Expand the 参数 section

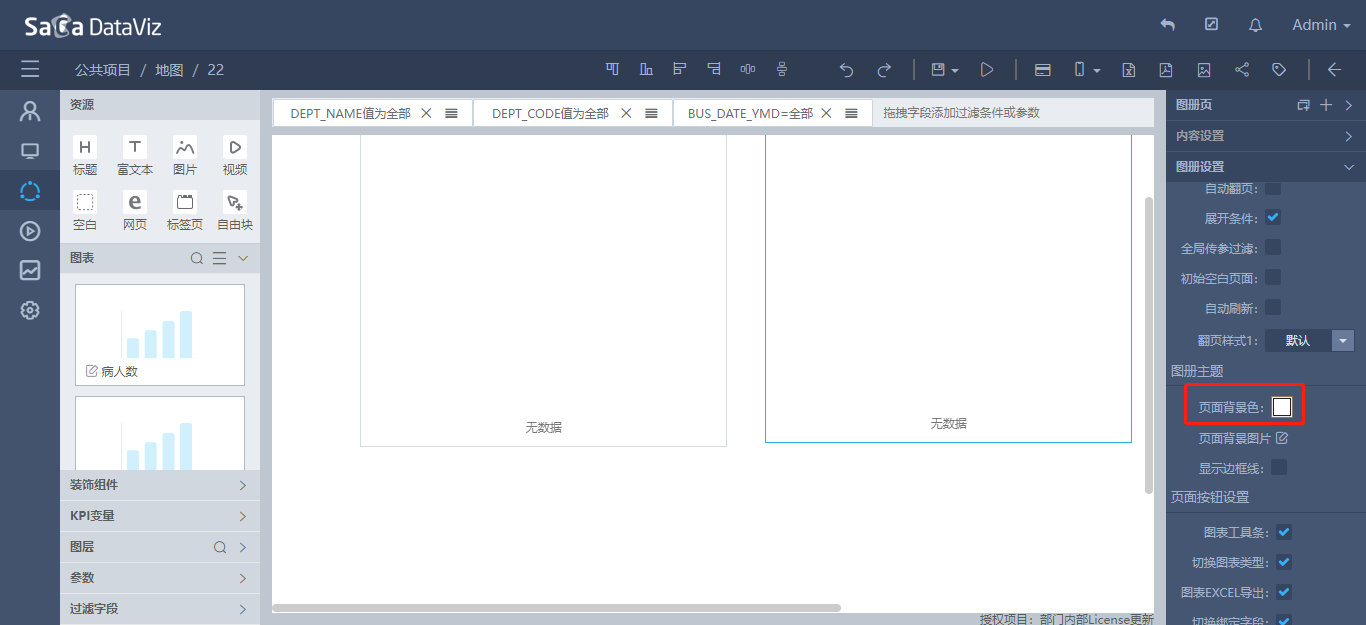(x=160, y=578)
